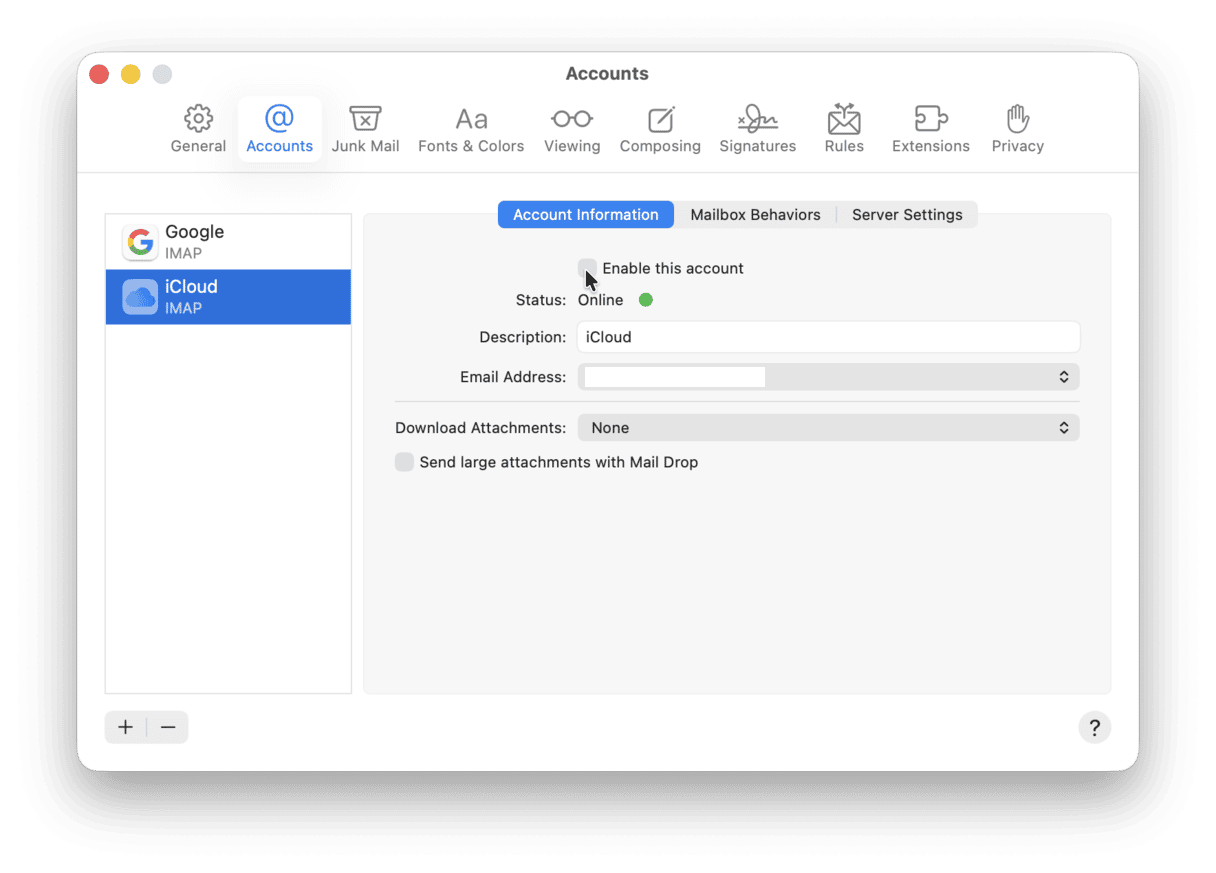1216x873 pixels.
Task: Open Extensions settings
Action: 930,128
